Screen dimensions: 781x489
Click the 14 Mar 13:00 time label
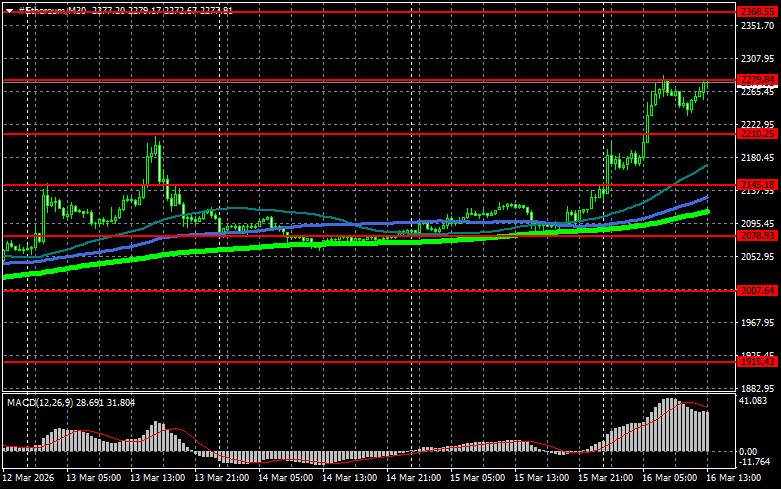tap(350, 478)
